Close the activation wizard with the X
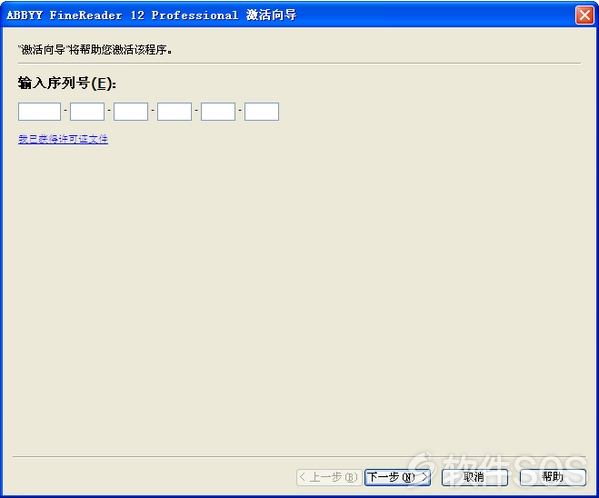Image resolution: width=599 pixels, height=498 pixels. pos(584,15)
